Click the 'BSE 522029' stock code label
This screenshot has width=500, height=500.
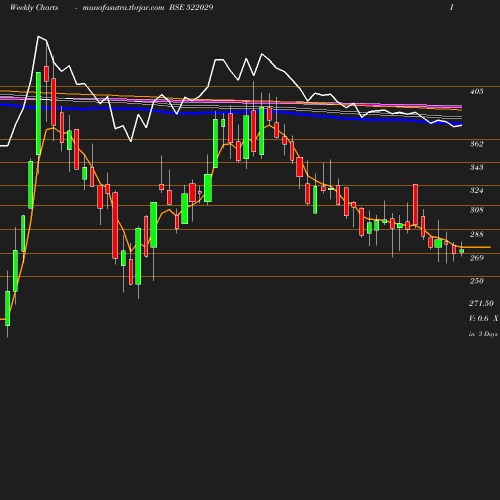click(191, 7)
